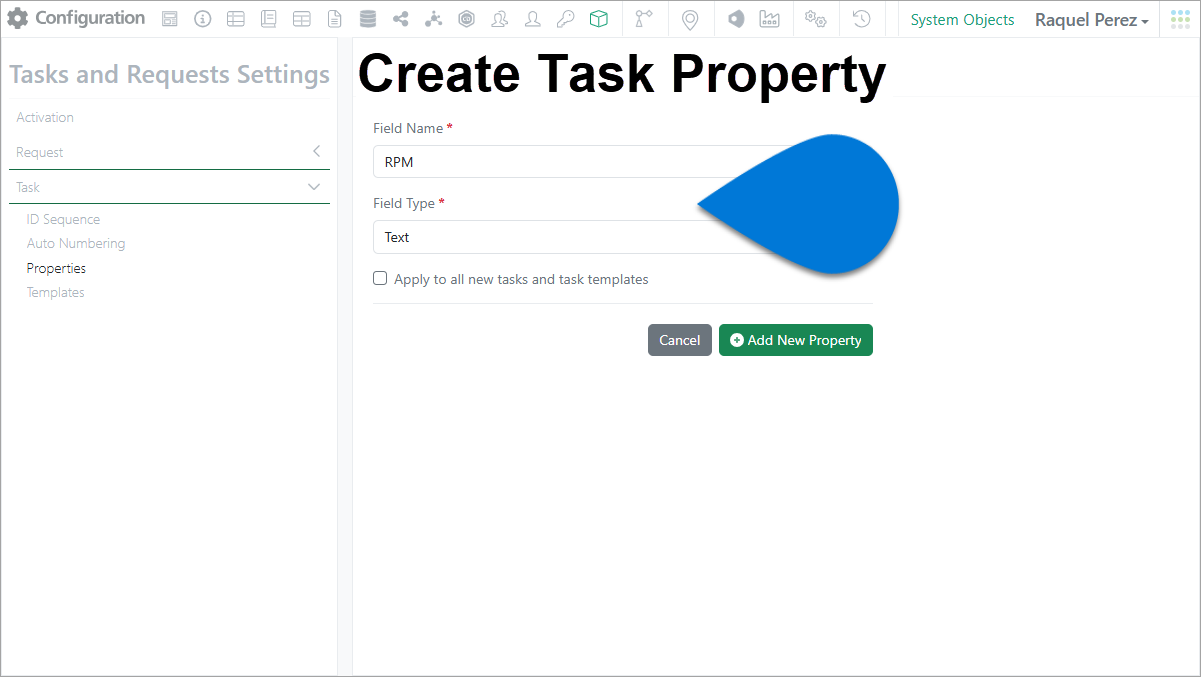1201x677 pixels.
Task: Open the list rows icon after the info circle
Action: click(235, 19)
